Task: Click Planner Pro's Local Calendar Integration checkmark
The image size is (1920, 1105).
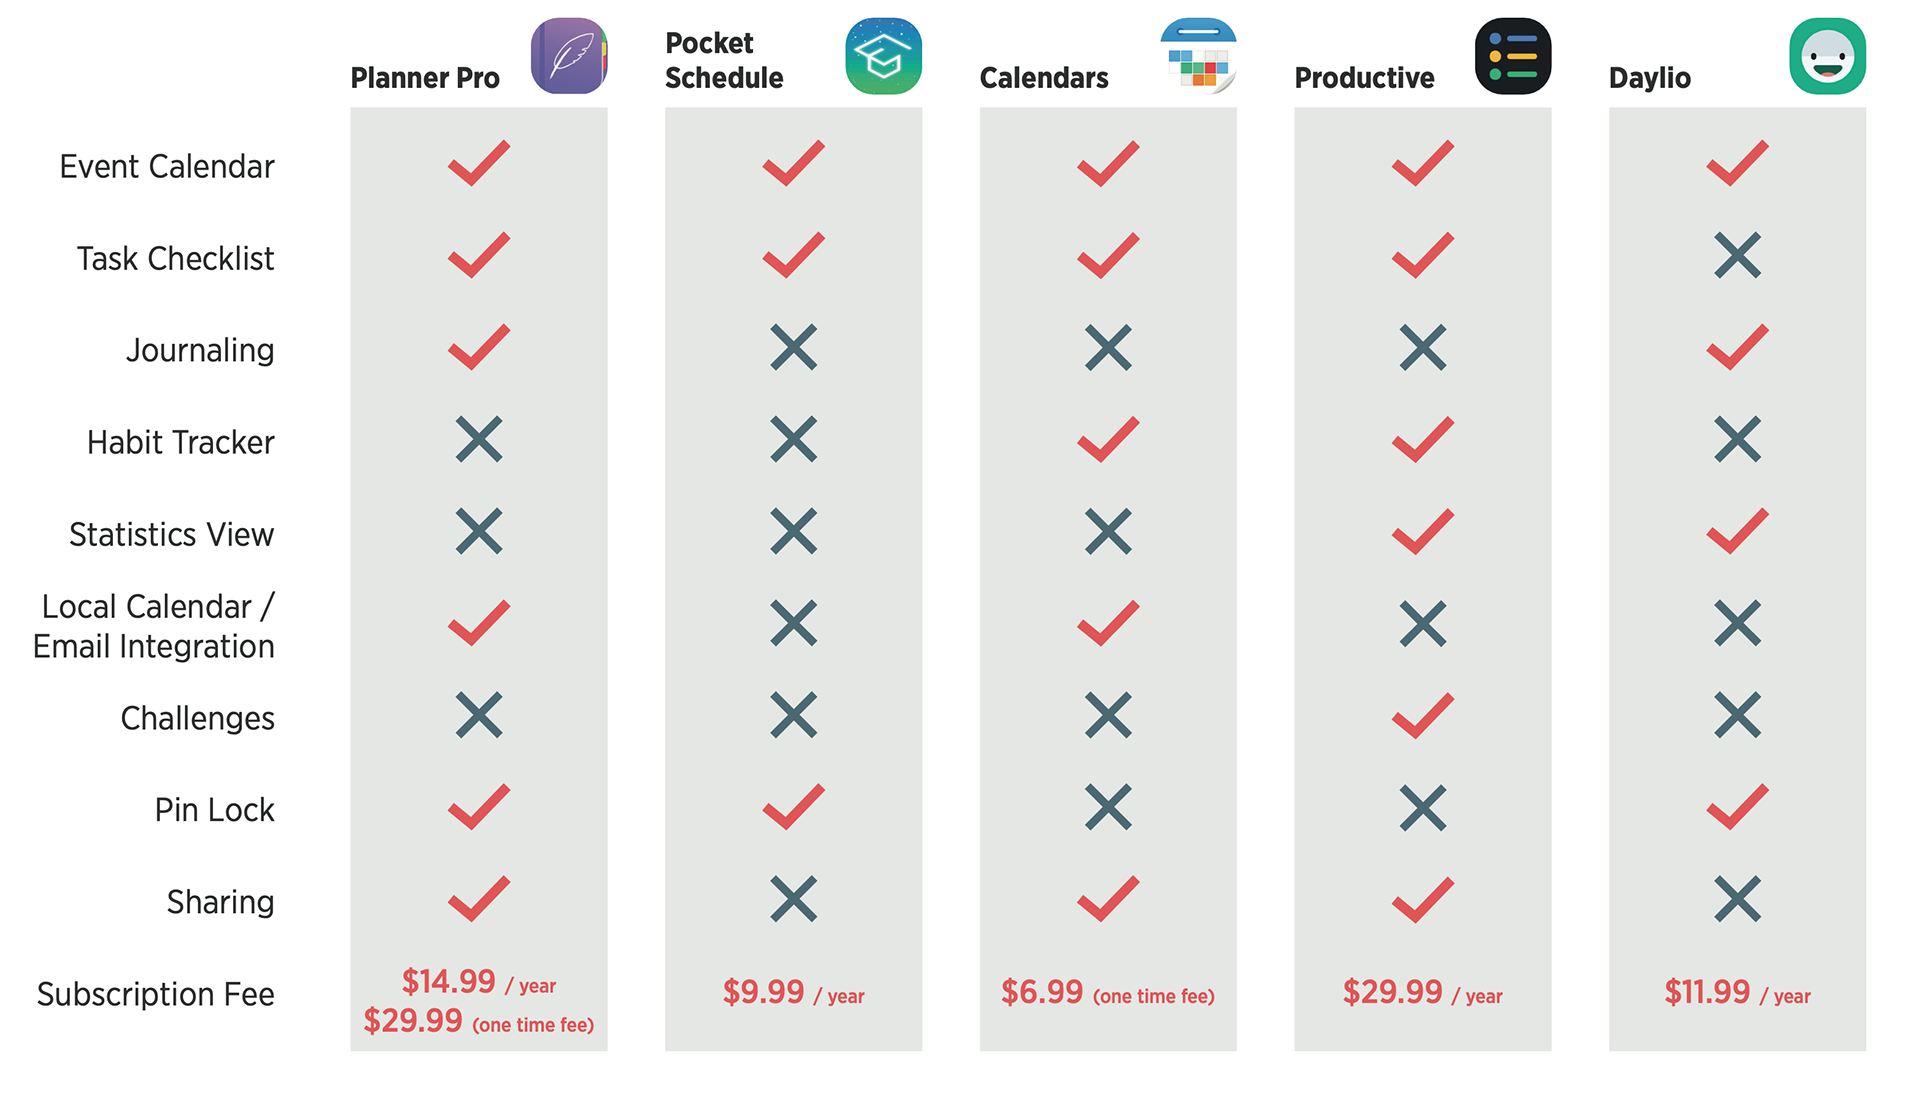Action: (x=479, y=623)
